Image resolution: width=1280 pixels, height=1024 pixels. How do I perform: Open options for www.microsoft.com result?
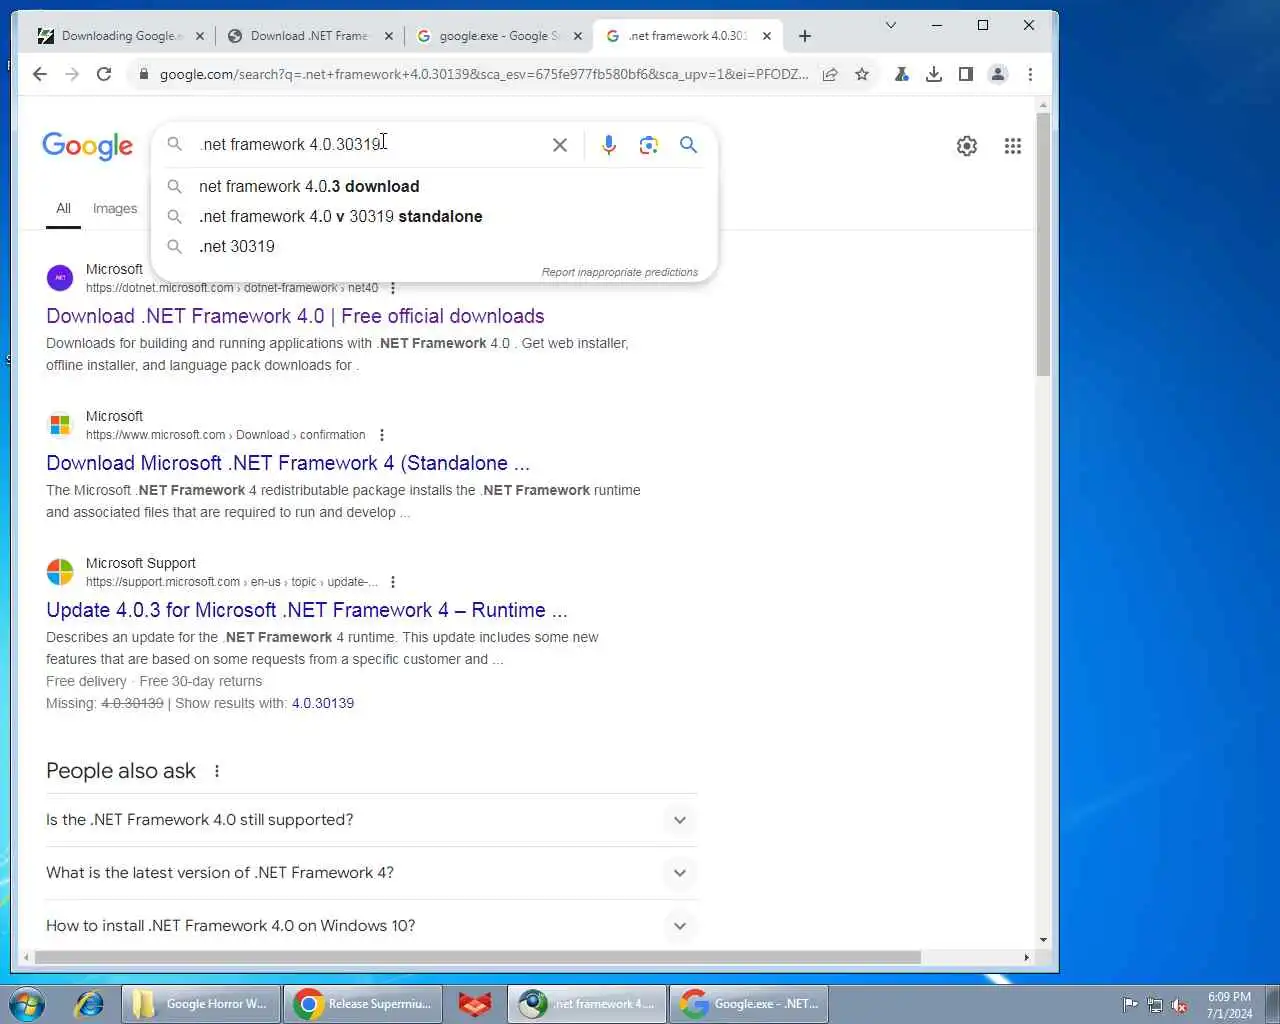pos(381,435)
